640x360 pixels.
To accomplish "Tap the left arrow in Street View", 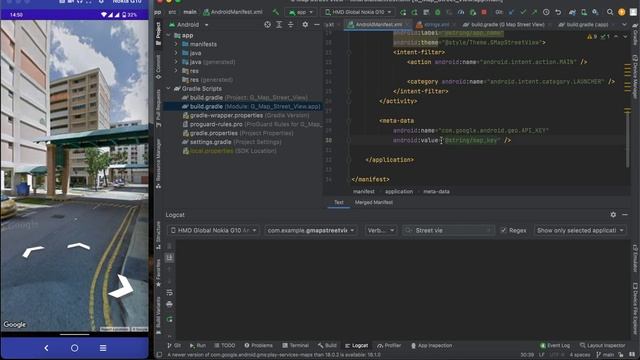I will [33, 251].
